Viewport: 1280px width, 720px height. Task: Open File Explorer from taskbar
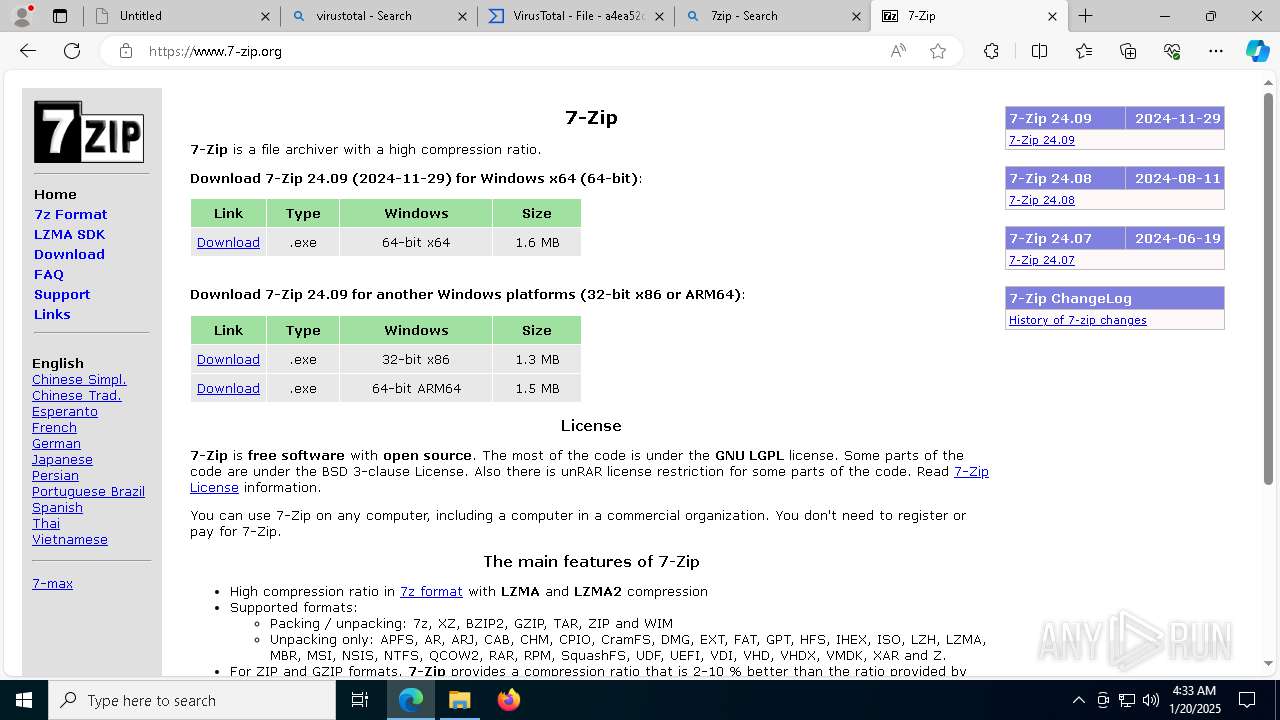click(459, 700)
